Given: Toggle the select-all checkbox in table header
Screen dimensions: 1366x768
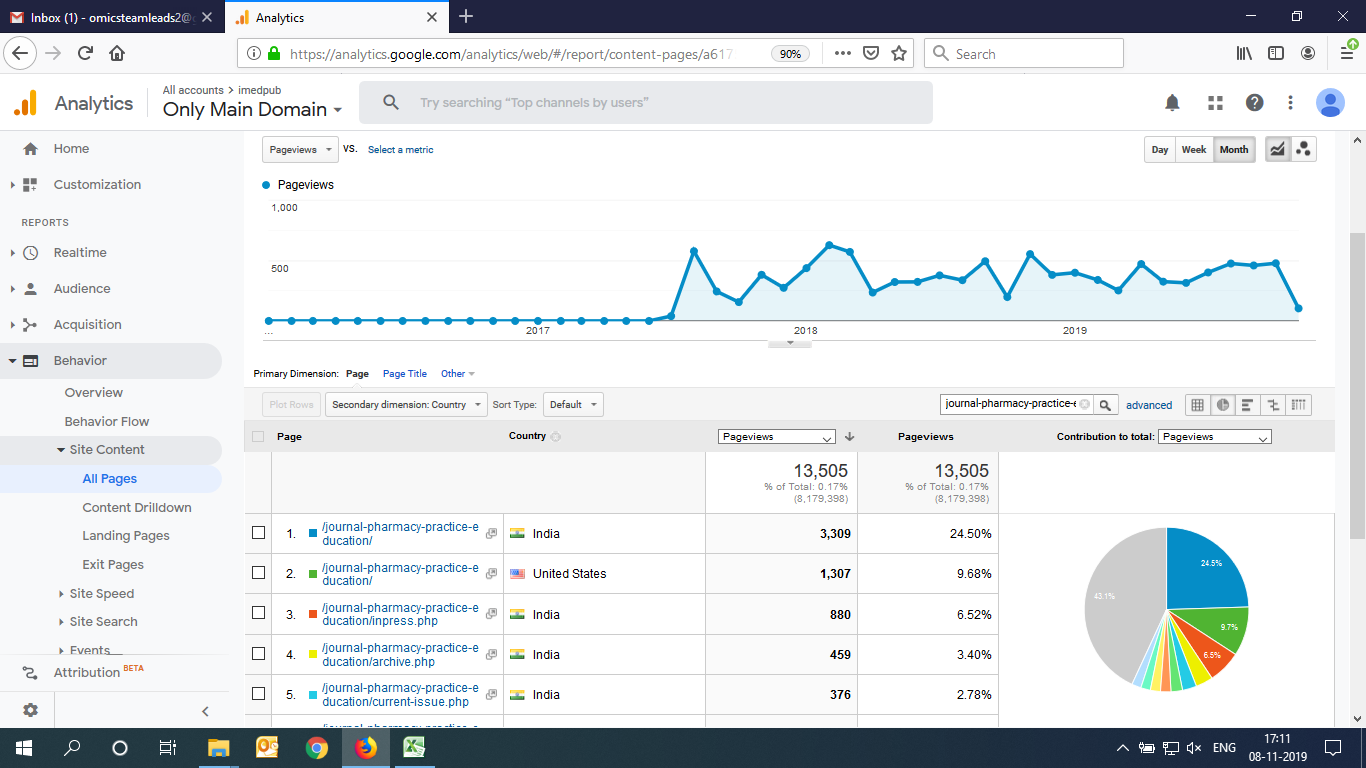Looking at the screenshot, I should pos(258,437).
